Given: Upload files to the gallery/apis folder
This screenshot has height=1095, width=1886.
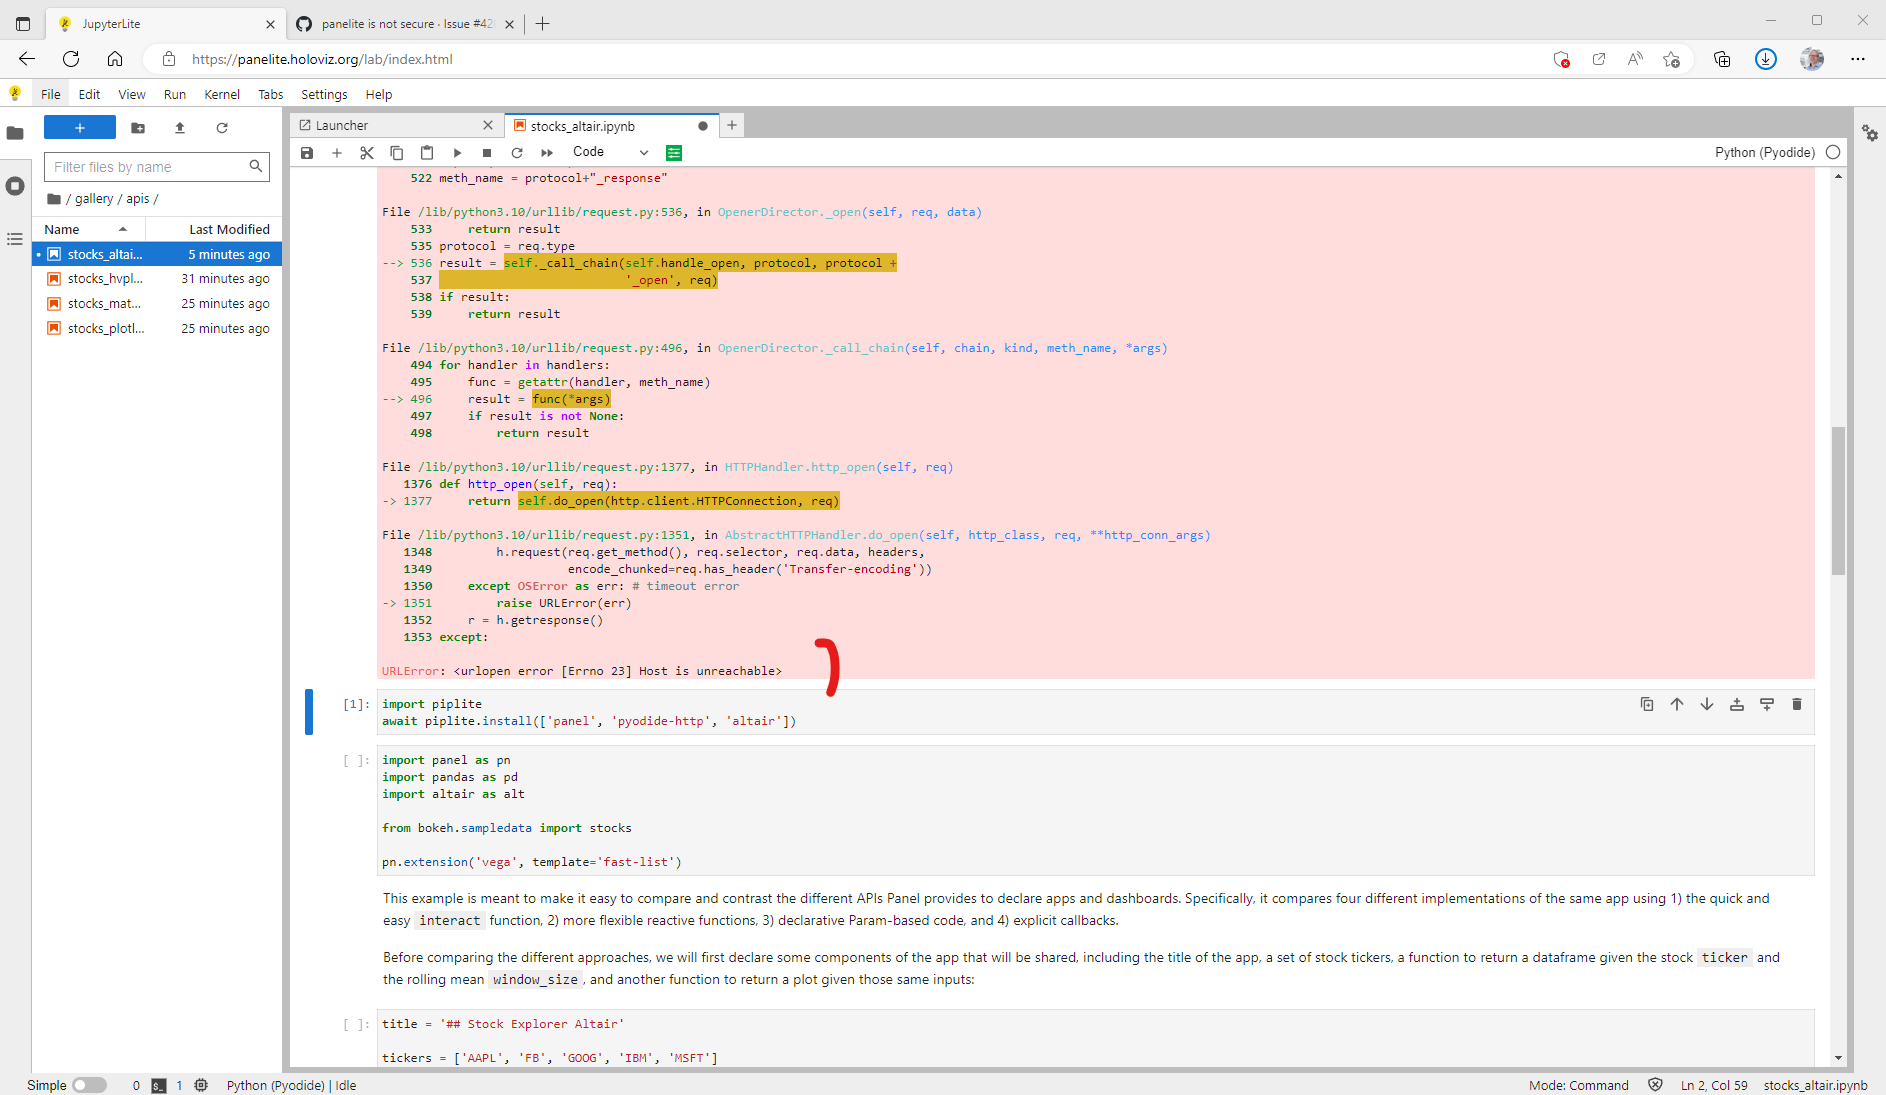Looking at the screenshot, I should click(x=180, y=128).
